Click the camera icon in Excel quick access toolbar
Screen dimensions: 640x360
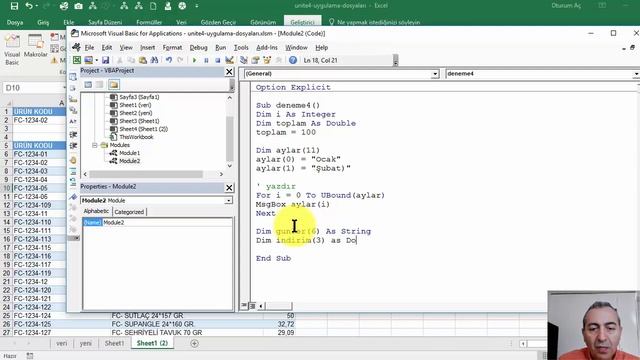78,6
